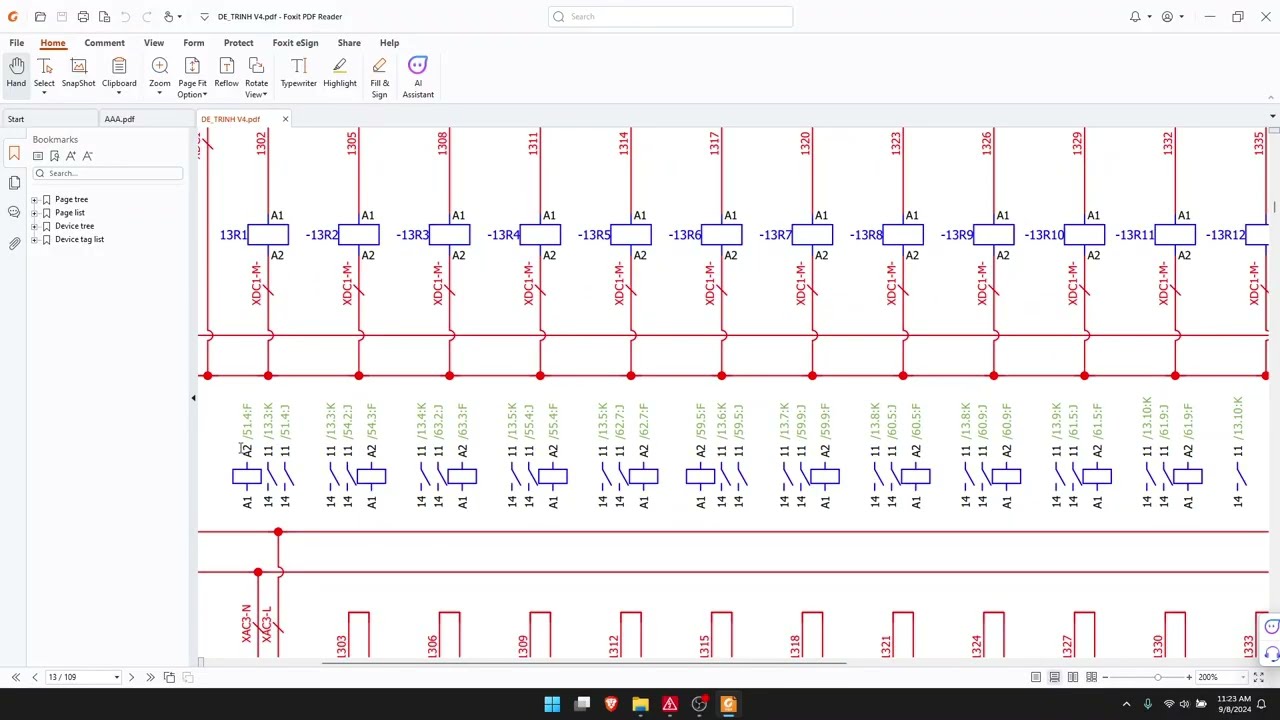Open the notifications bell in title bar

tap(1135, 16)
